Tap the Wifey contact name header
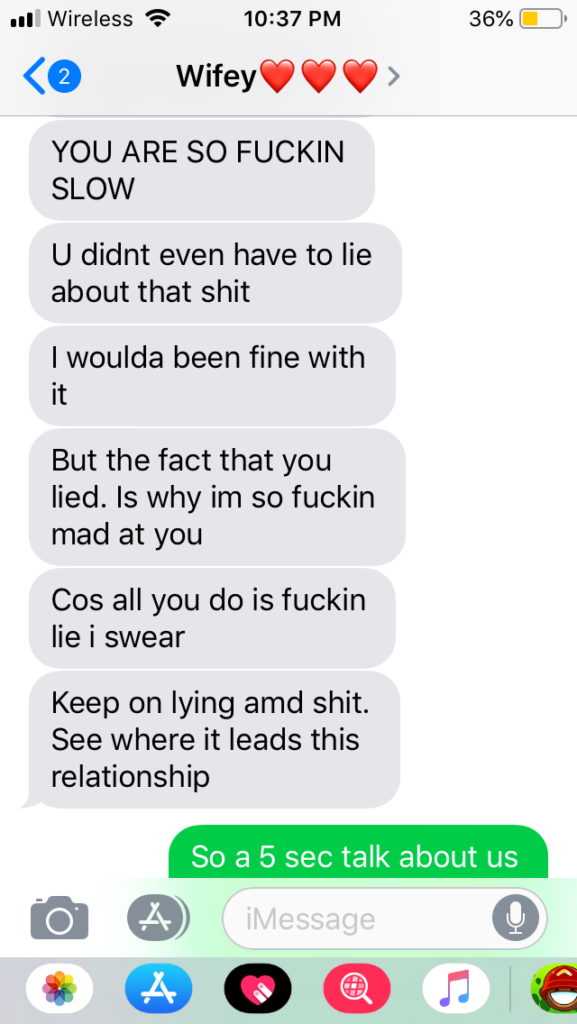Viewport: 577px width, 1024px height. [277, 78]
